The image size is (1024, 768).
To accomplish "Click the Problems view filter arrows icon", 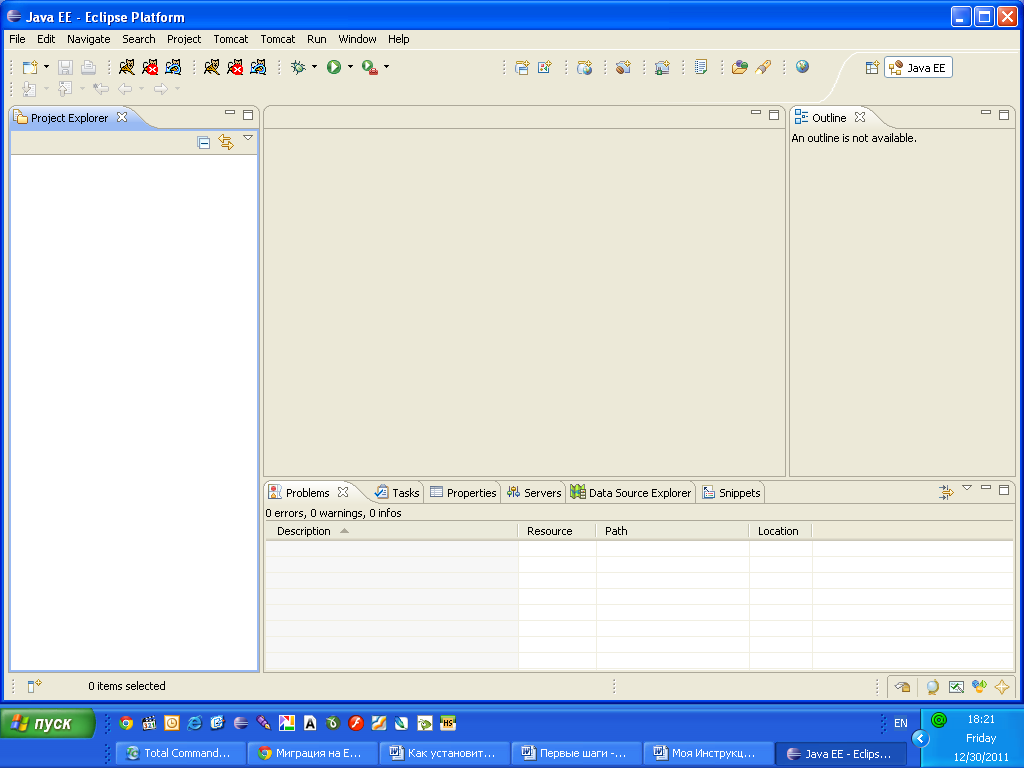I will point(946,492).
